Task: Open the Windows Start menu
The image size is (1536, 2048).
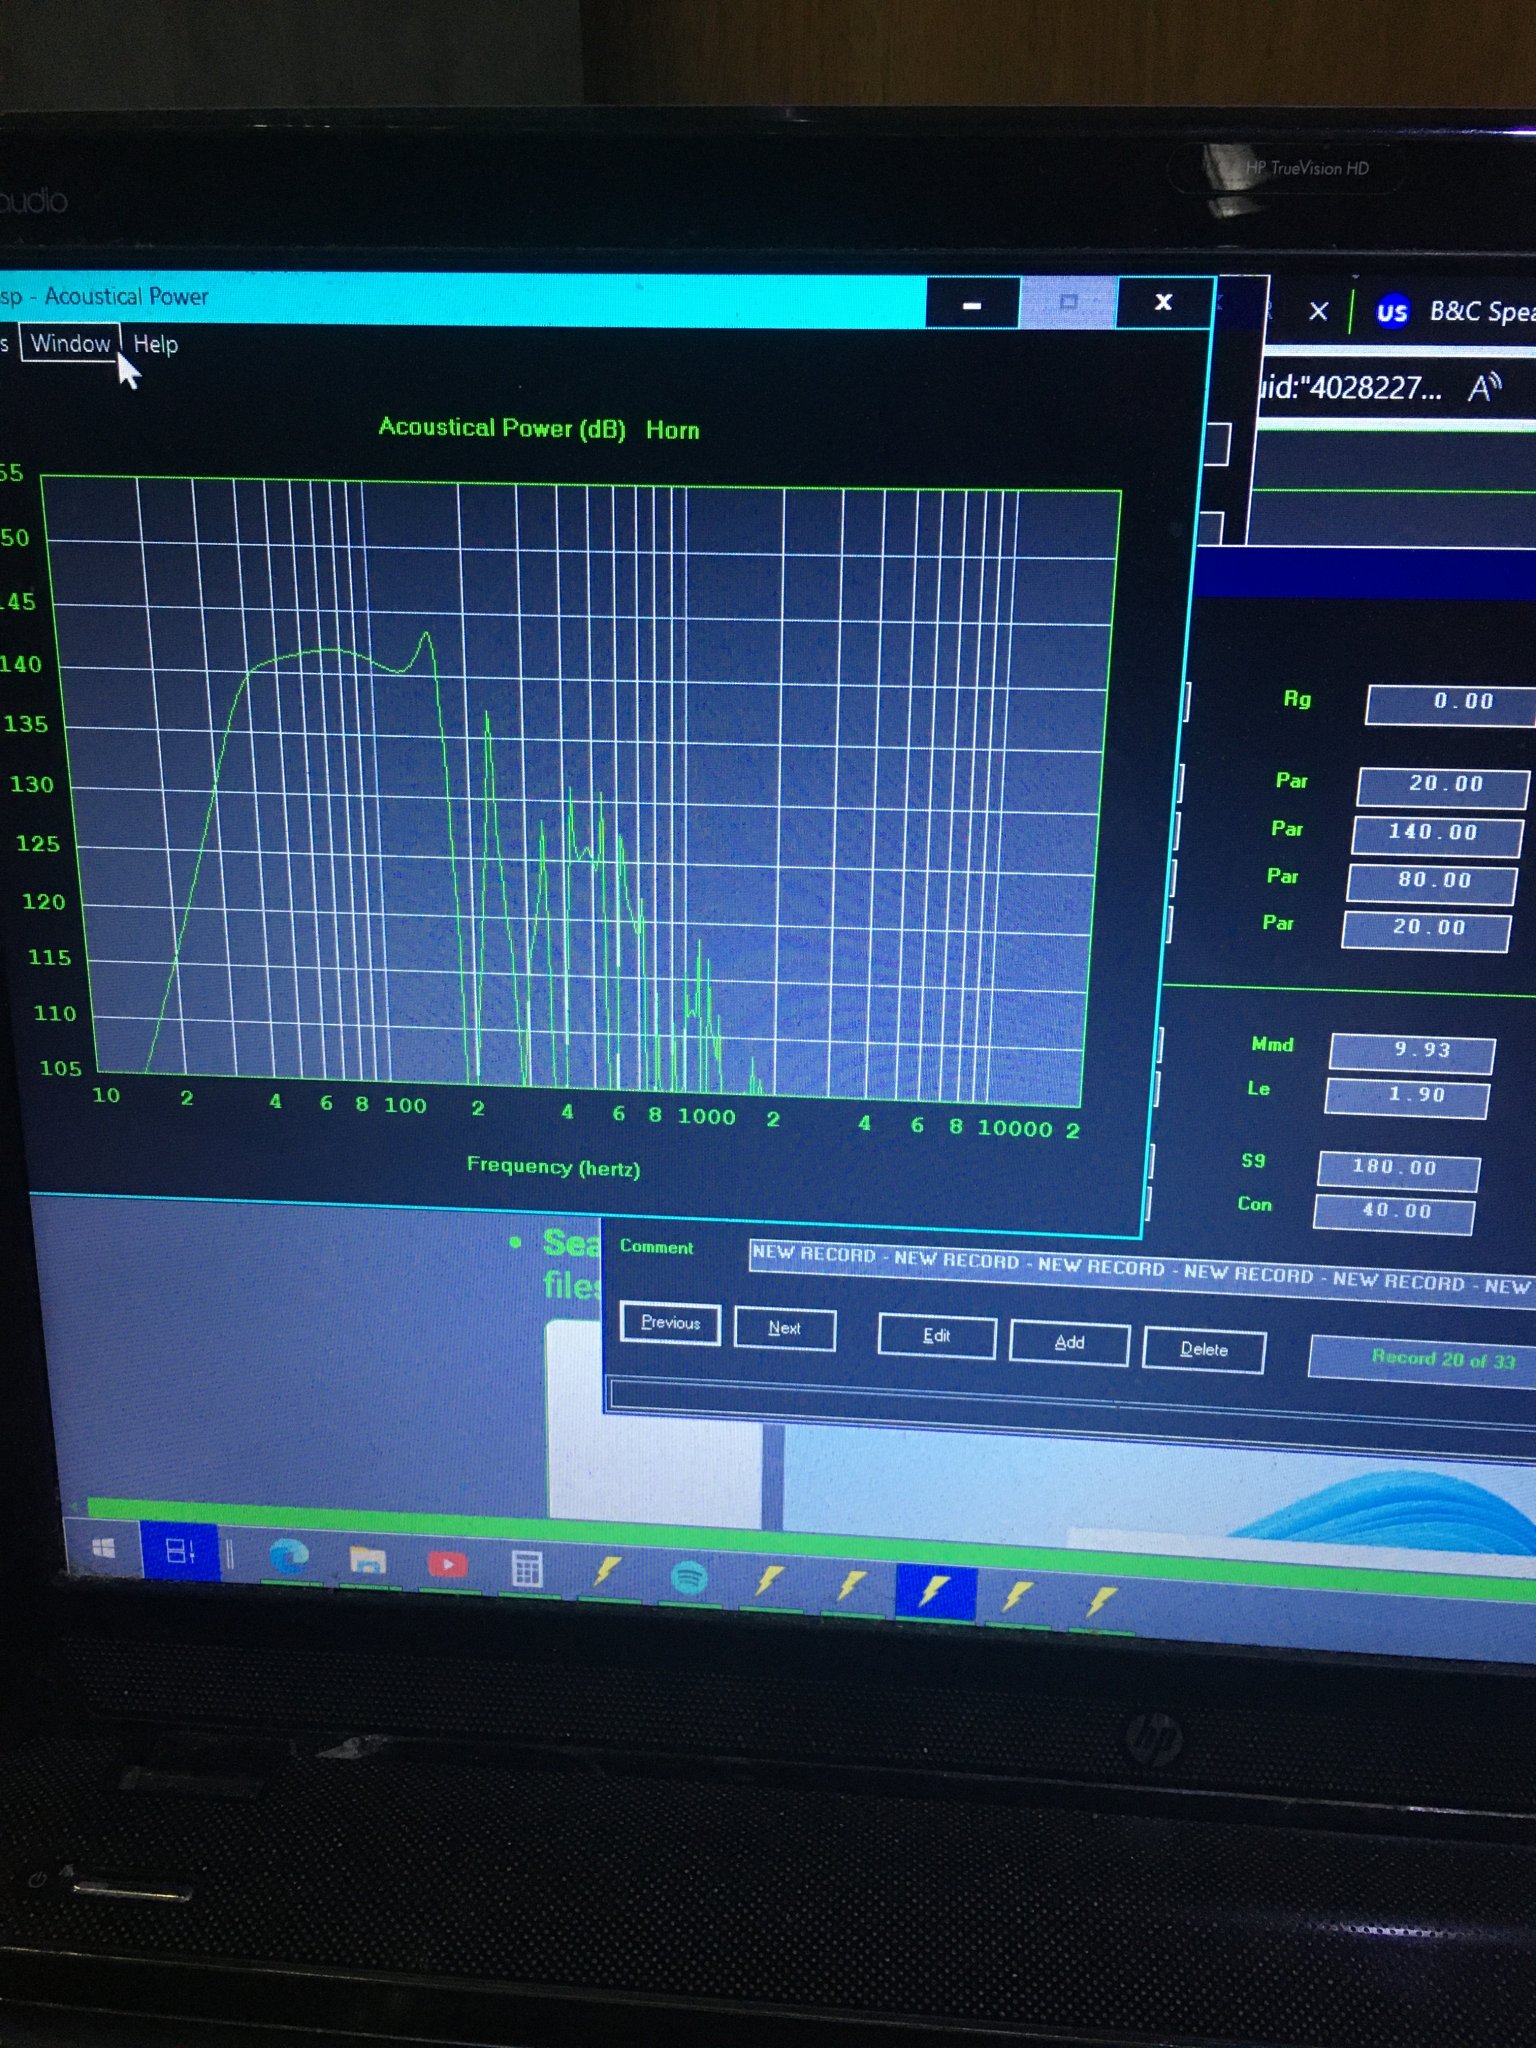Action: [x=103, y=1549]
